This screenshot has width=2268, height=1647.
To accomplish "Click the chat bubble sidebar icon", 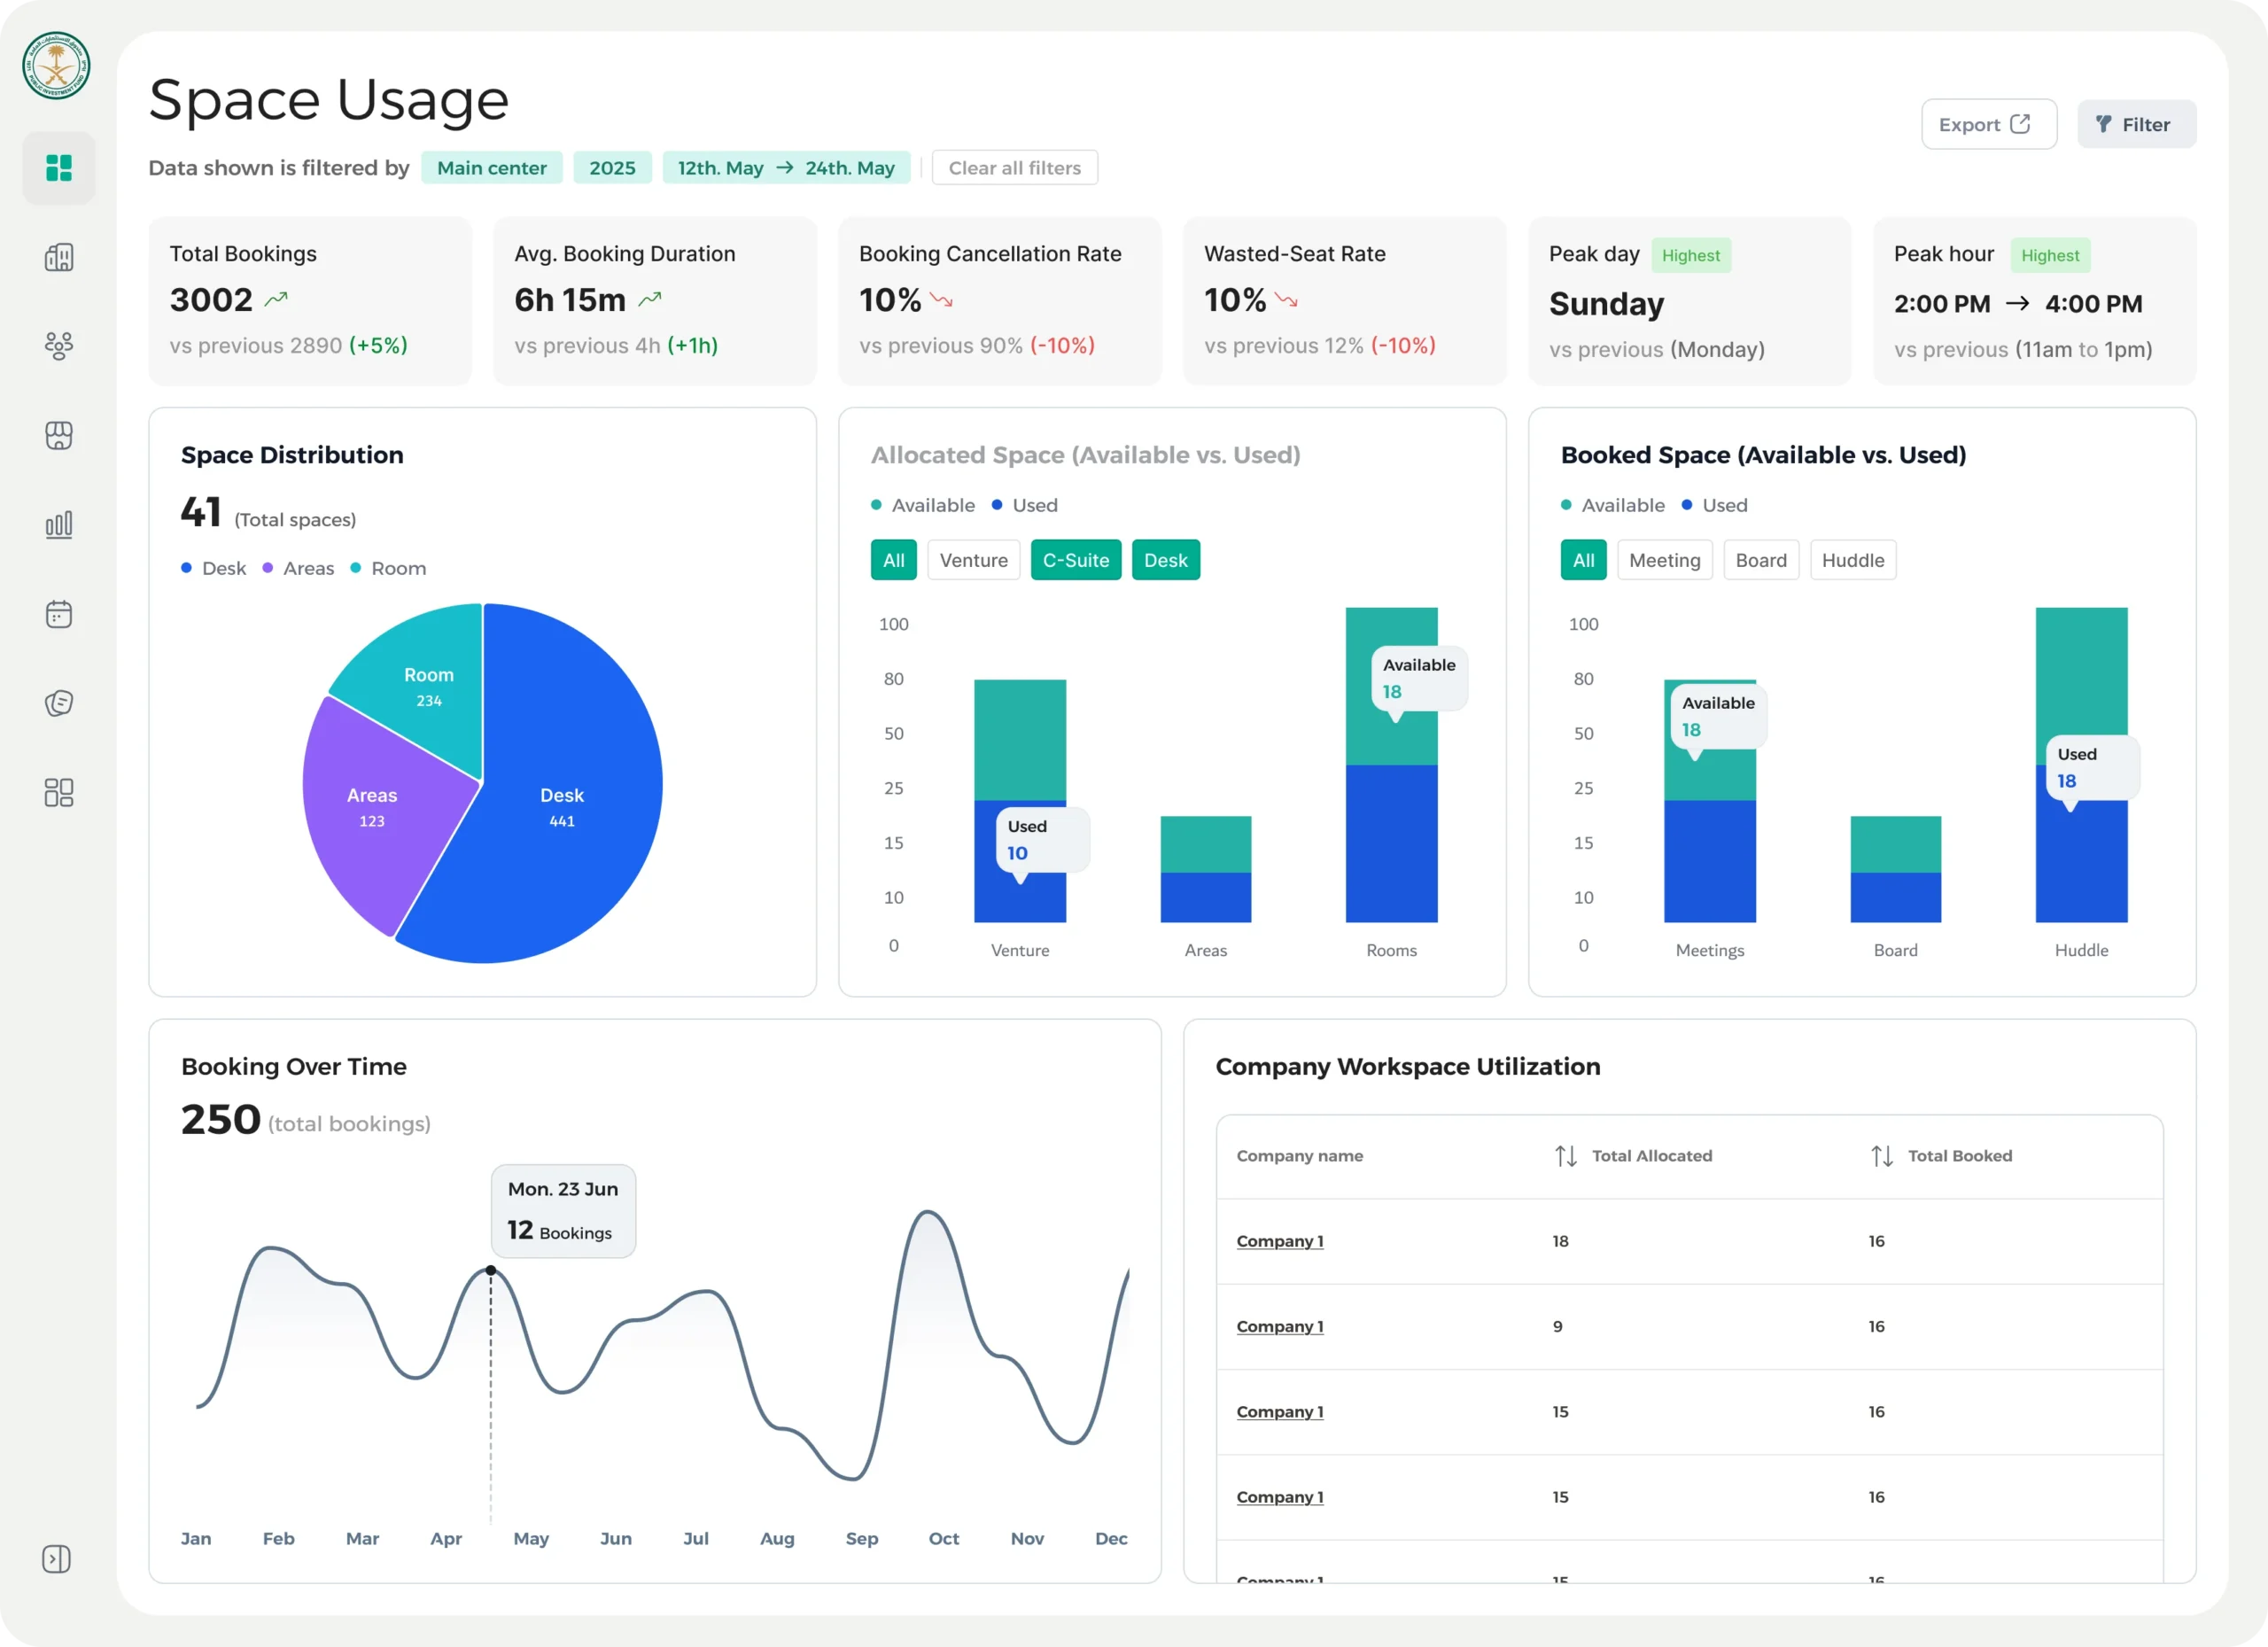I will 59,703.
